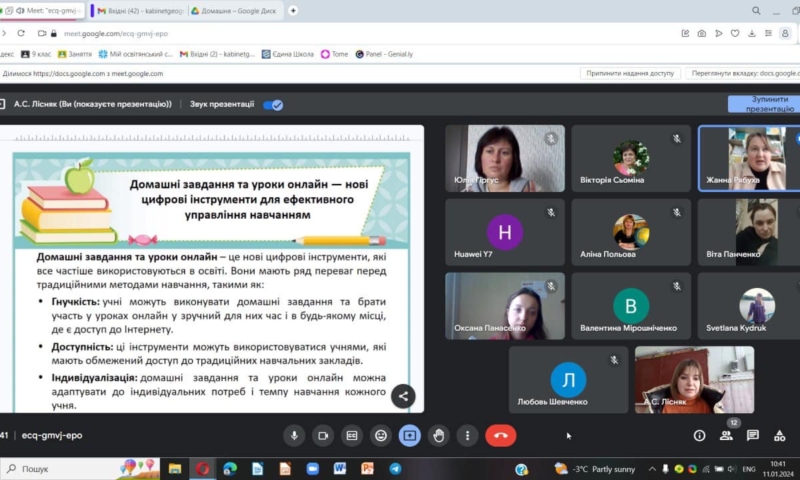The image size is (800, 480).
Task: Launch Microsoft Edge from taskbar
Action: point(230,469)
